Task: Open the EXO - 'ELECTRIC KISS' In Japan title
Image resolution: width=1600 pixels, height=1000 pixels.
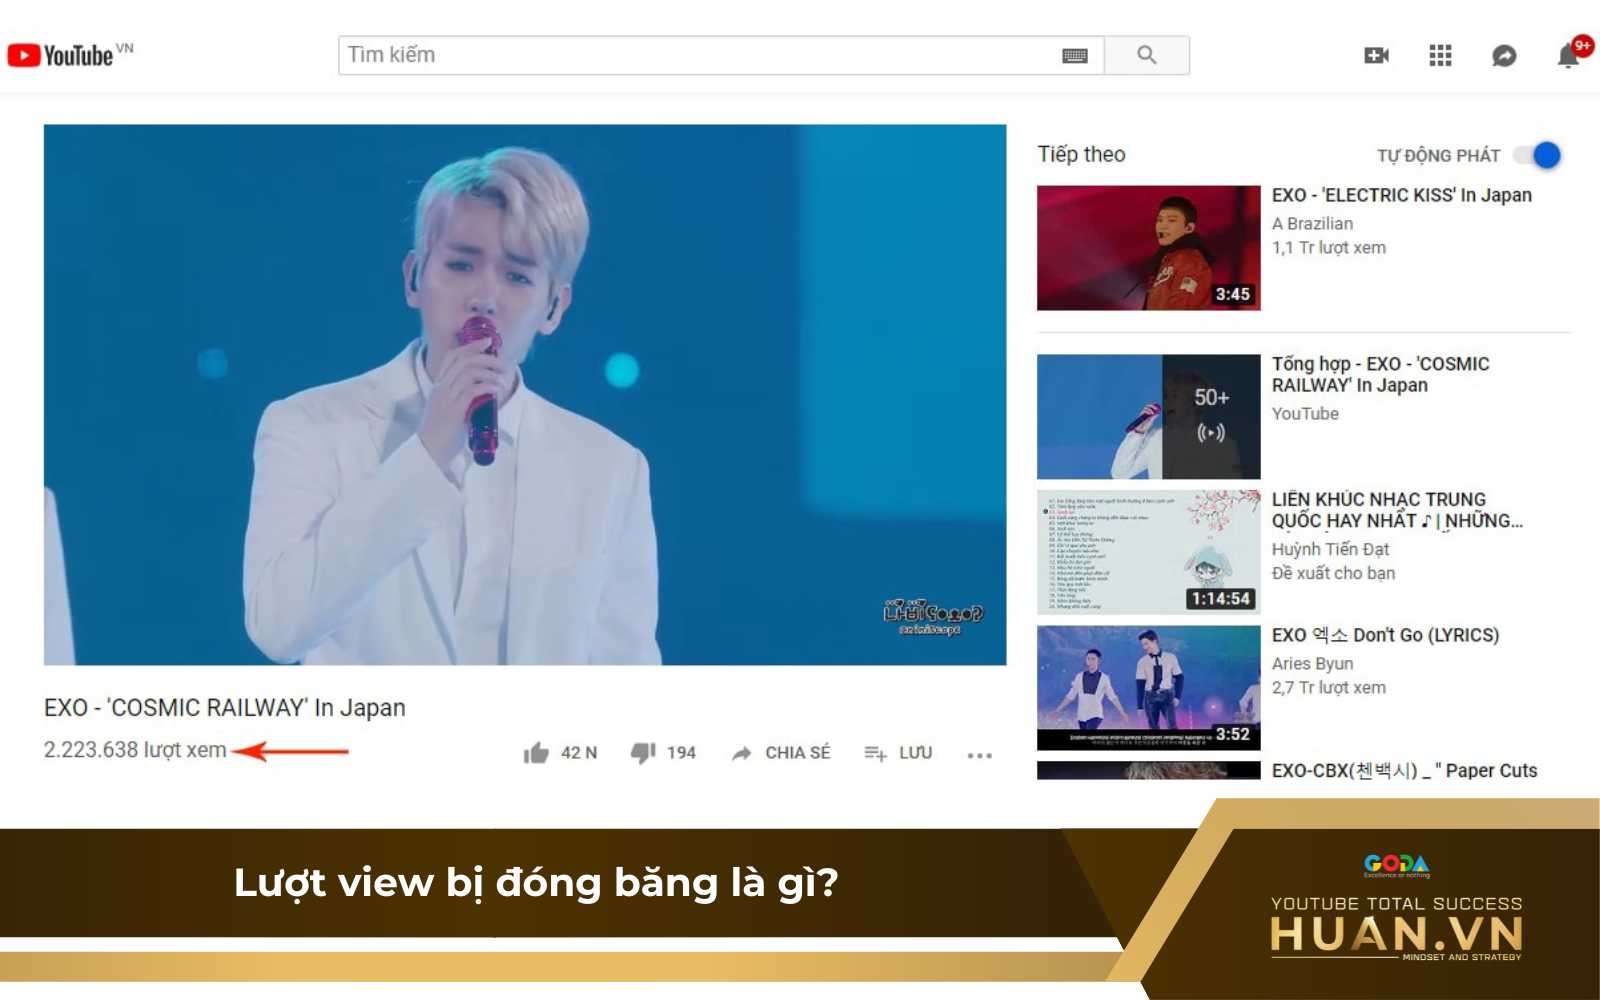Action: coord(1402,195)
